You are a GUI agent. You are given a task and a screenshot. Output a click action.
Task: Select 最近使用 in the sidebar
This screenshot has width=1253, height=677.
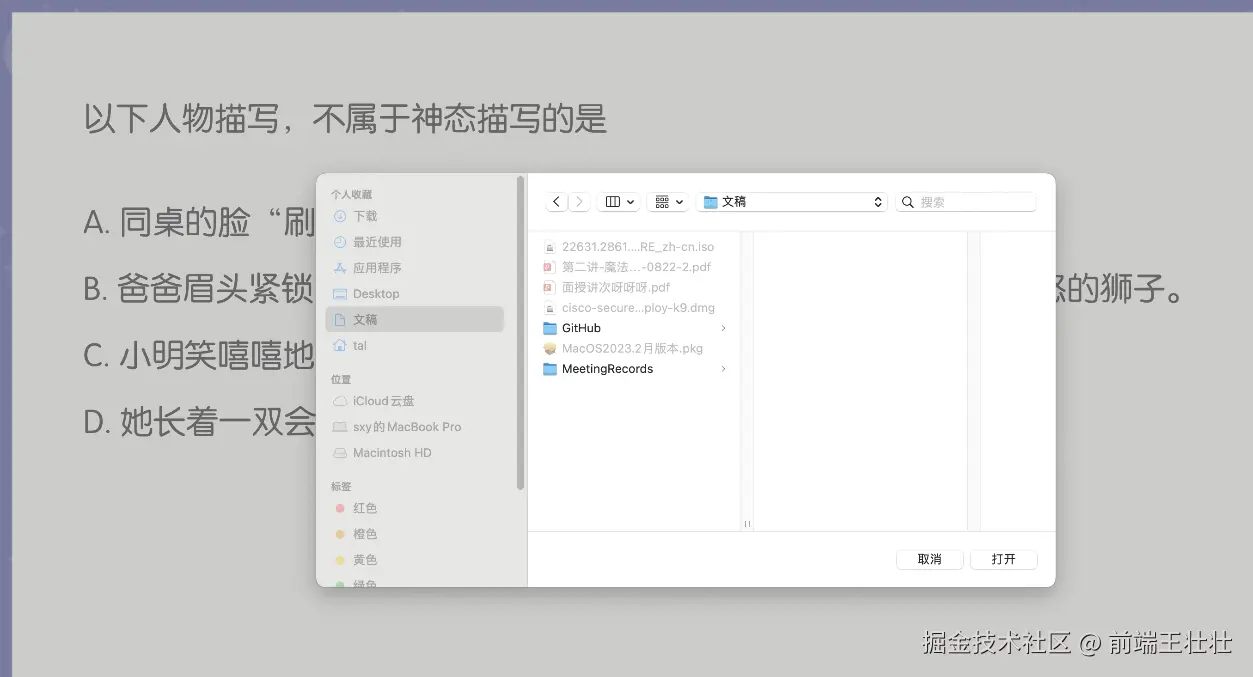tap(414, 242)
